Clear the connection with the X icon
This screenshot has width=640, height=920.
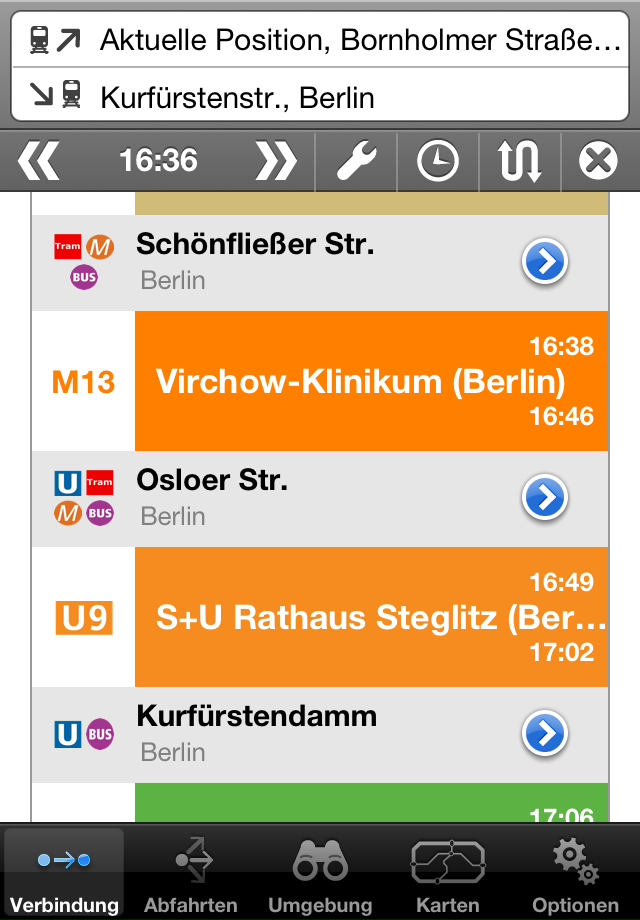[x=598, y=161]
